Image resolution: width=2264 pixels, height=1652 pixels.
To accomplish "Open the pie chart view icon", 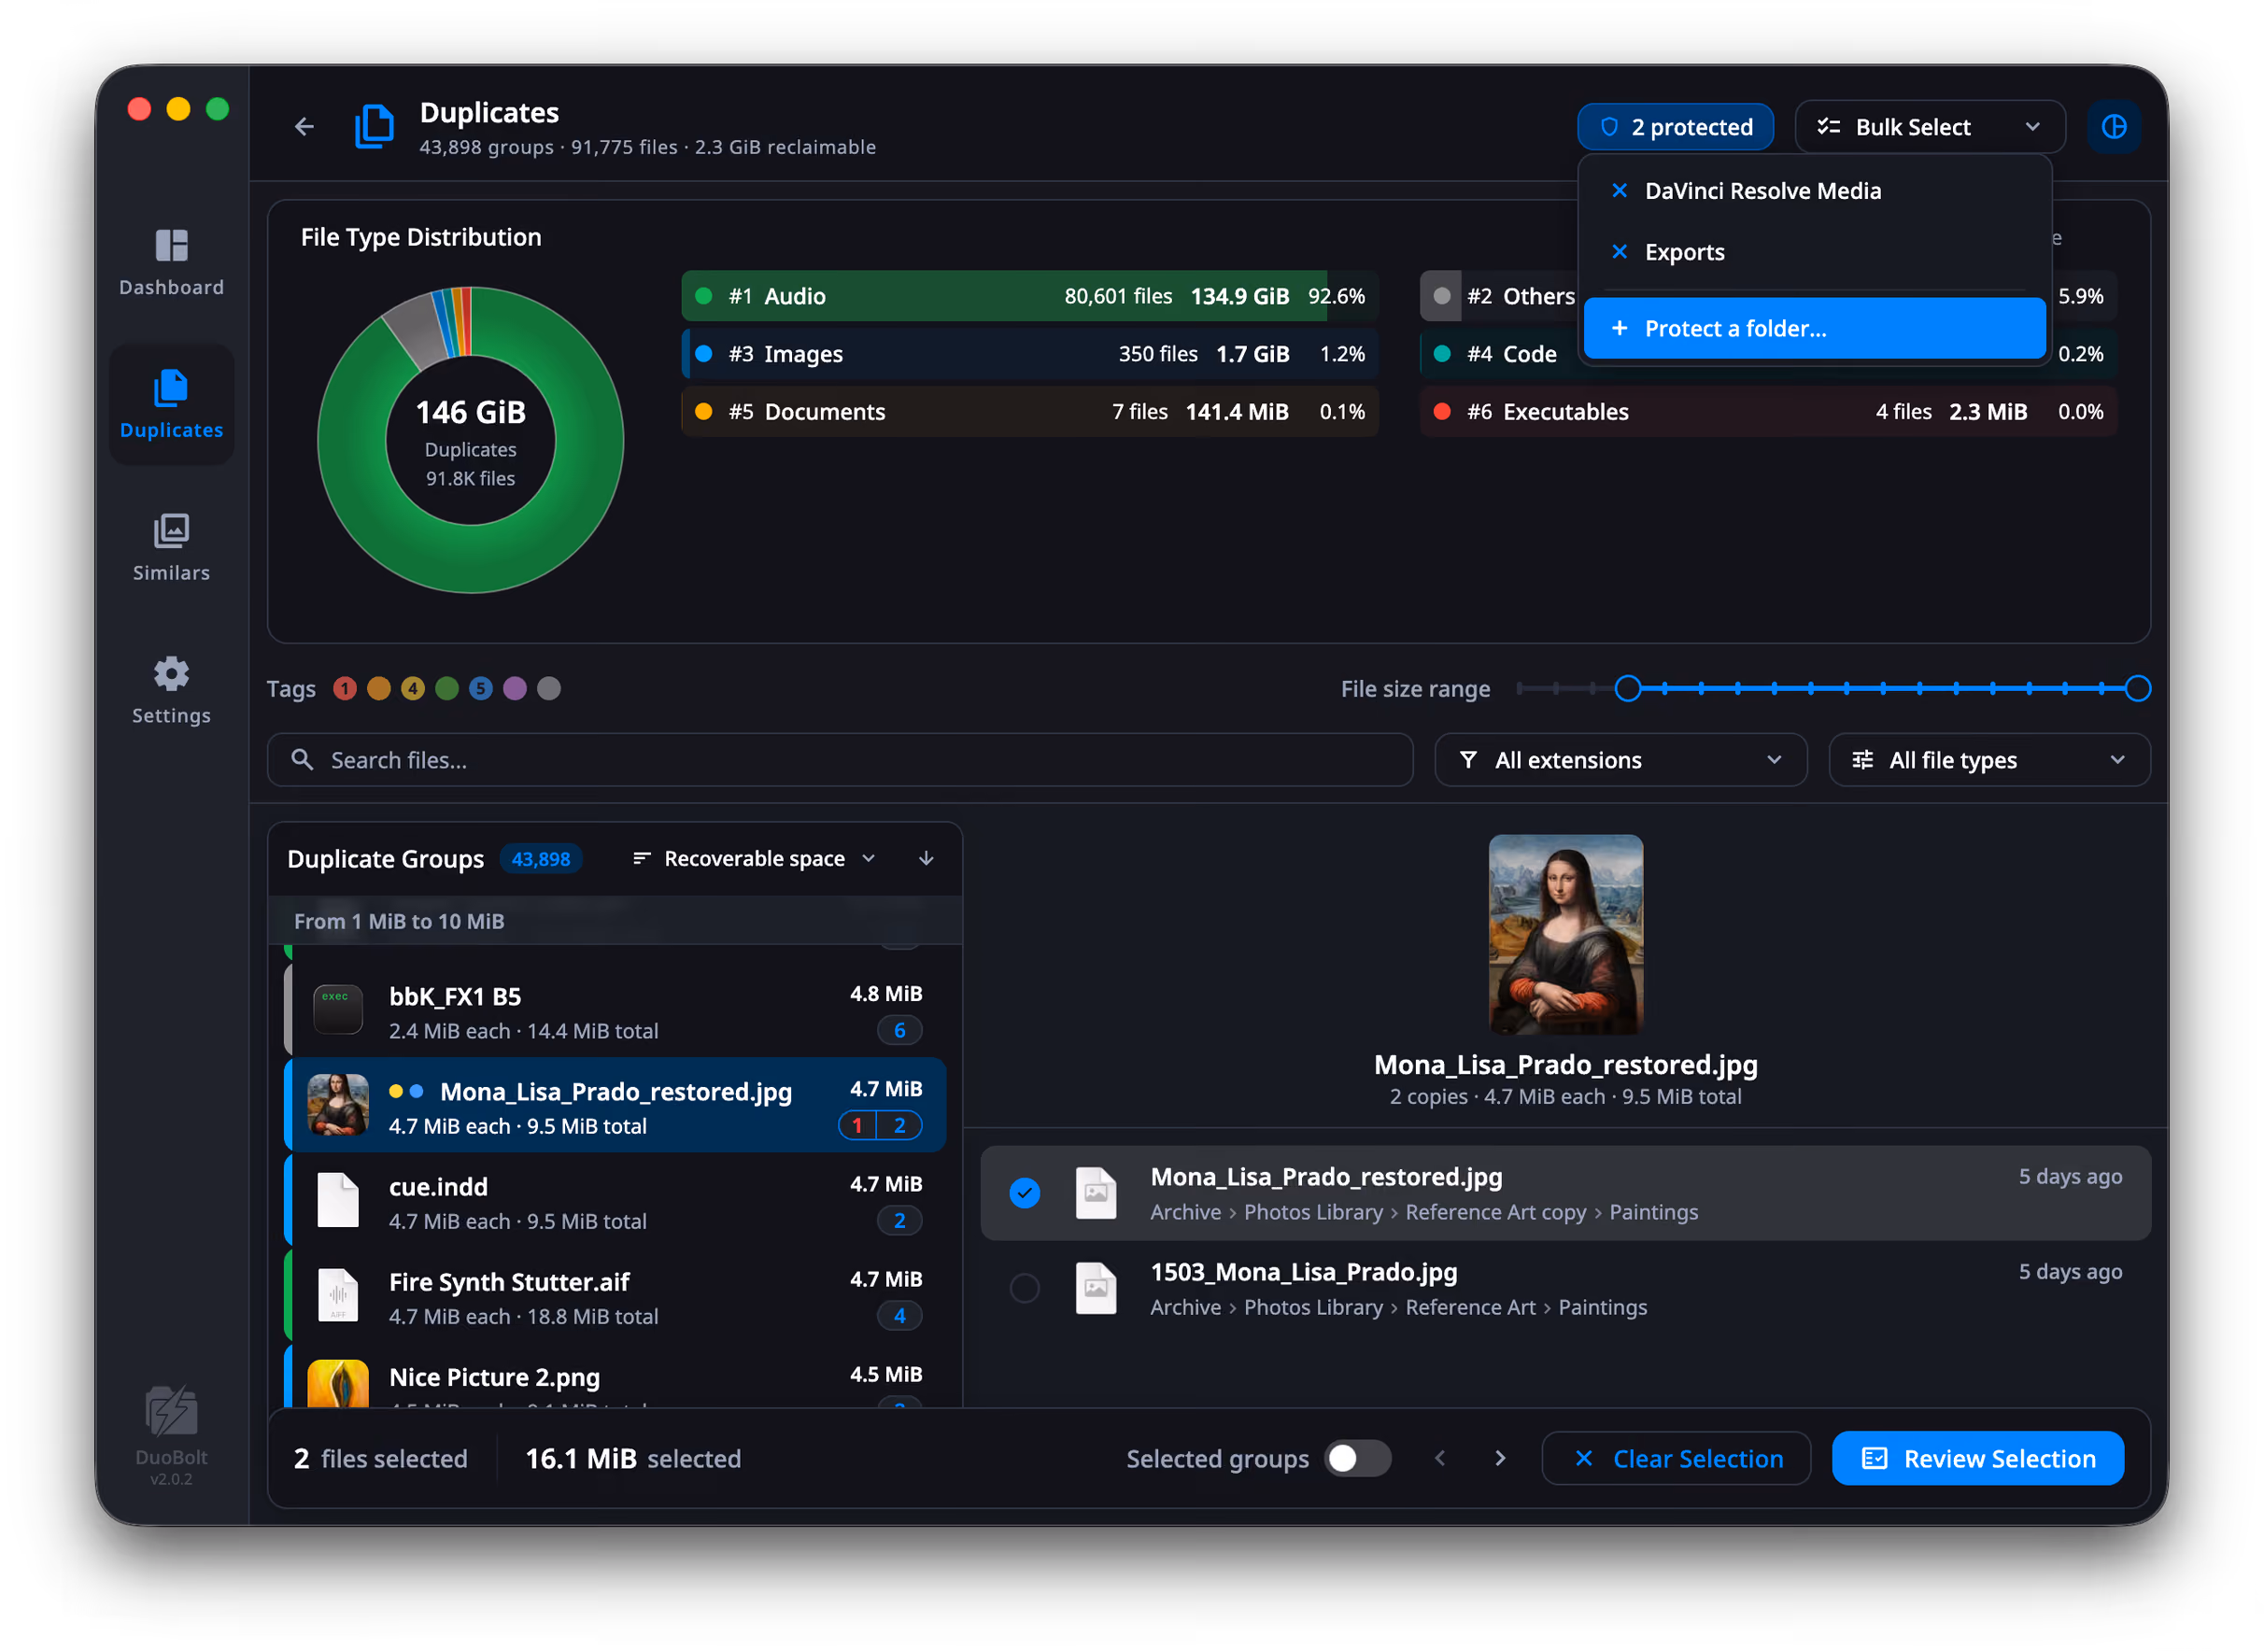I will 2113,127.
